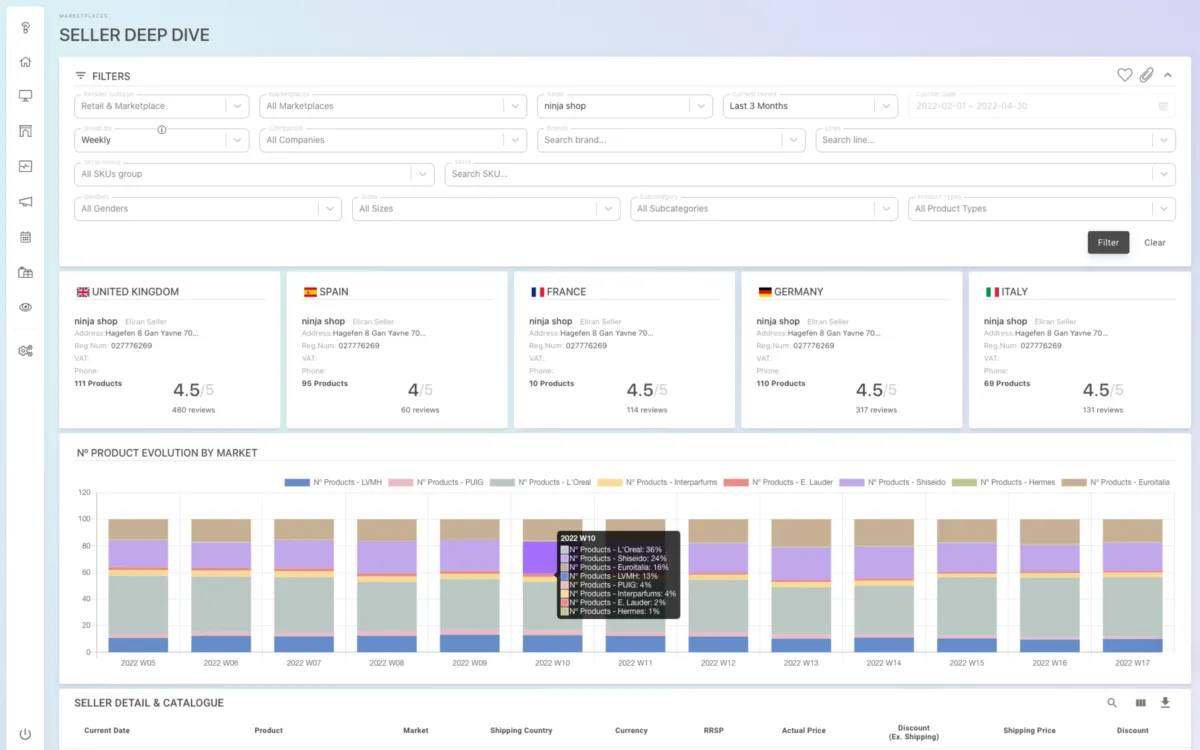Open the All Genders dropdown
1200x750 pixels.
point(208,209)
